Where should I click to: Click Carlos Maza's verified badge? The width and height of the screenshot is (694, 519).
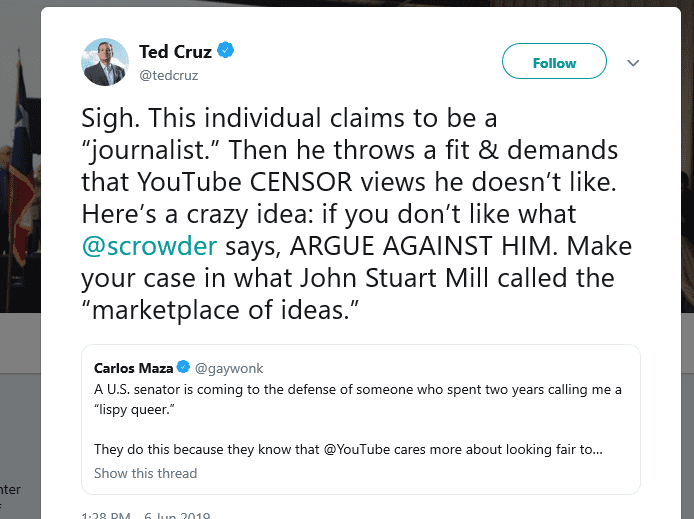click(x=183, y=367)
